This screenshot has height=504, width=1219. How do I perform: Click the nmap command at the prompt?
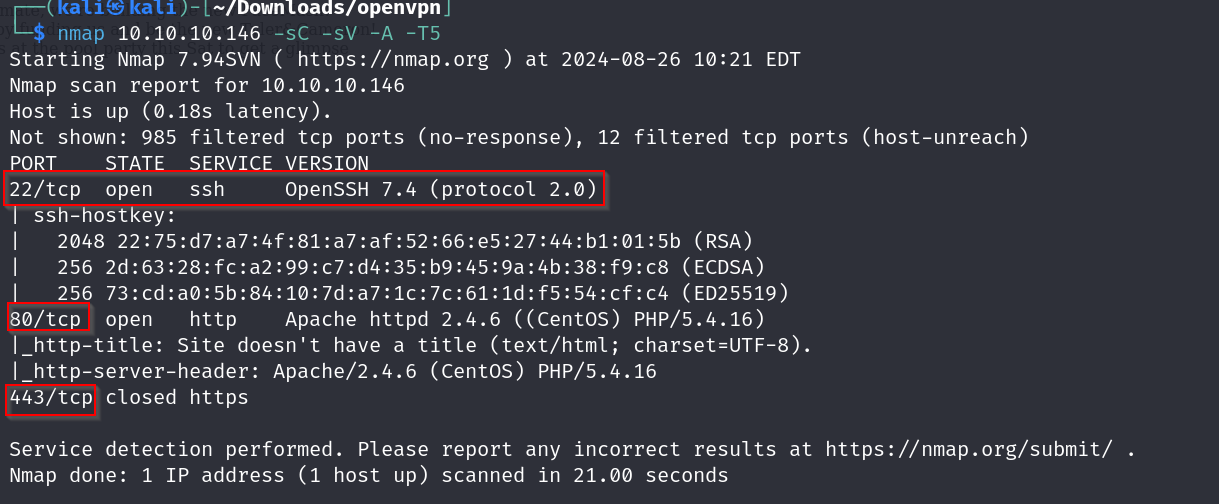coord(82,34)
